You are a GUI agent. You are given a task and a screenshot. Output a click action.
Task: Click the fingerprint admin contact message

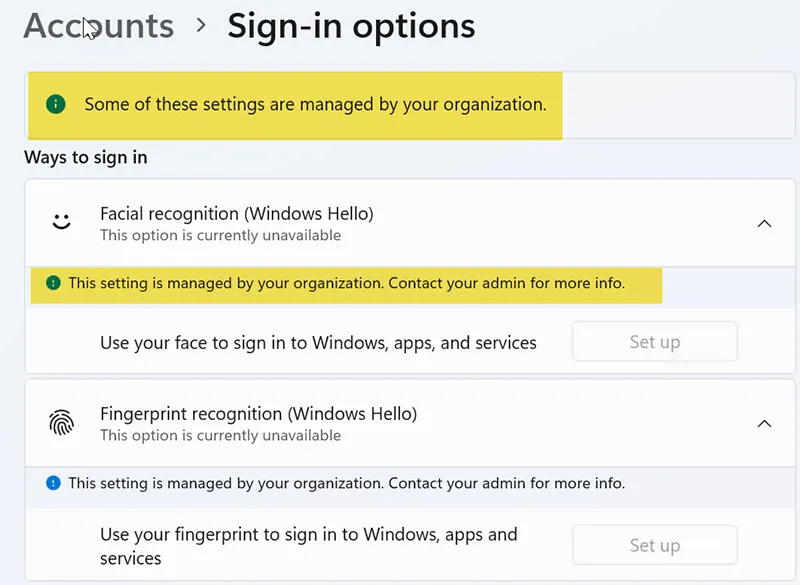coord(345,483)
